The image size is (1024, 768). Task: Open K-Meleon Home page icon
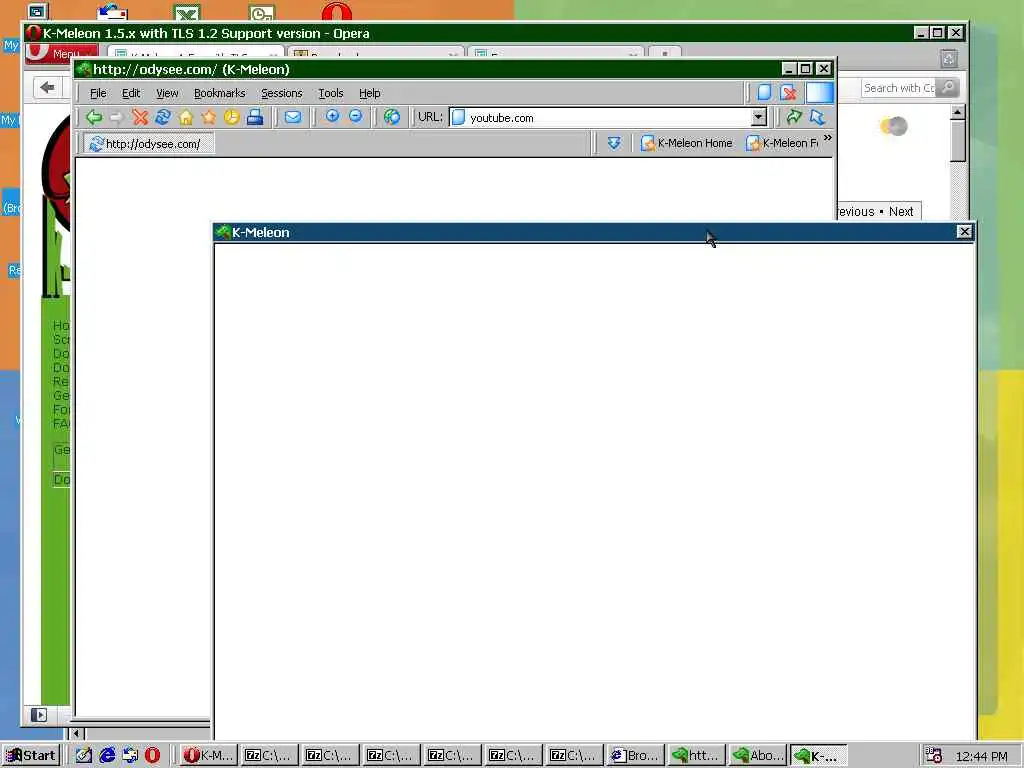coord(186,118)
